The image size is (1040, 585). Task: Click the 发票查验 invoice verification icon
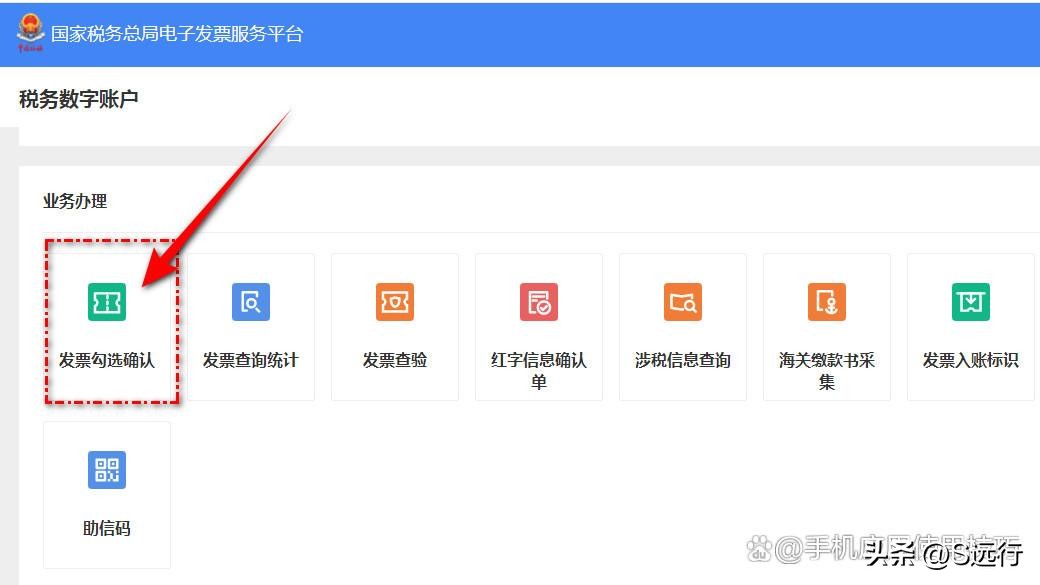[x=394, y=302]
